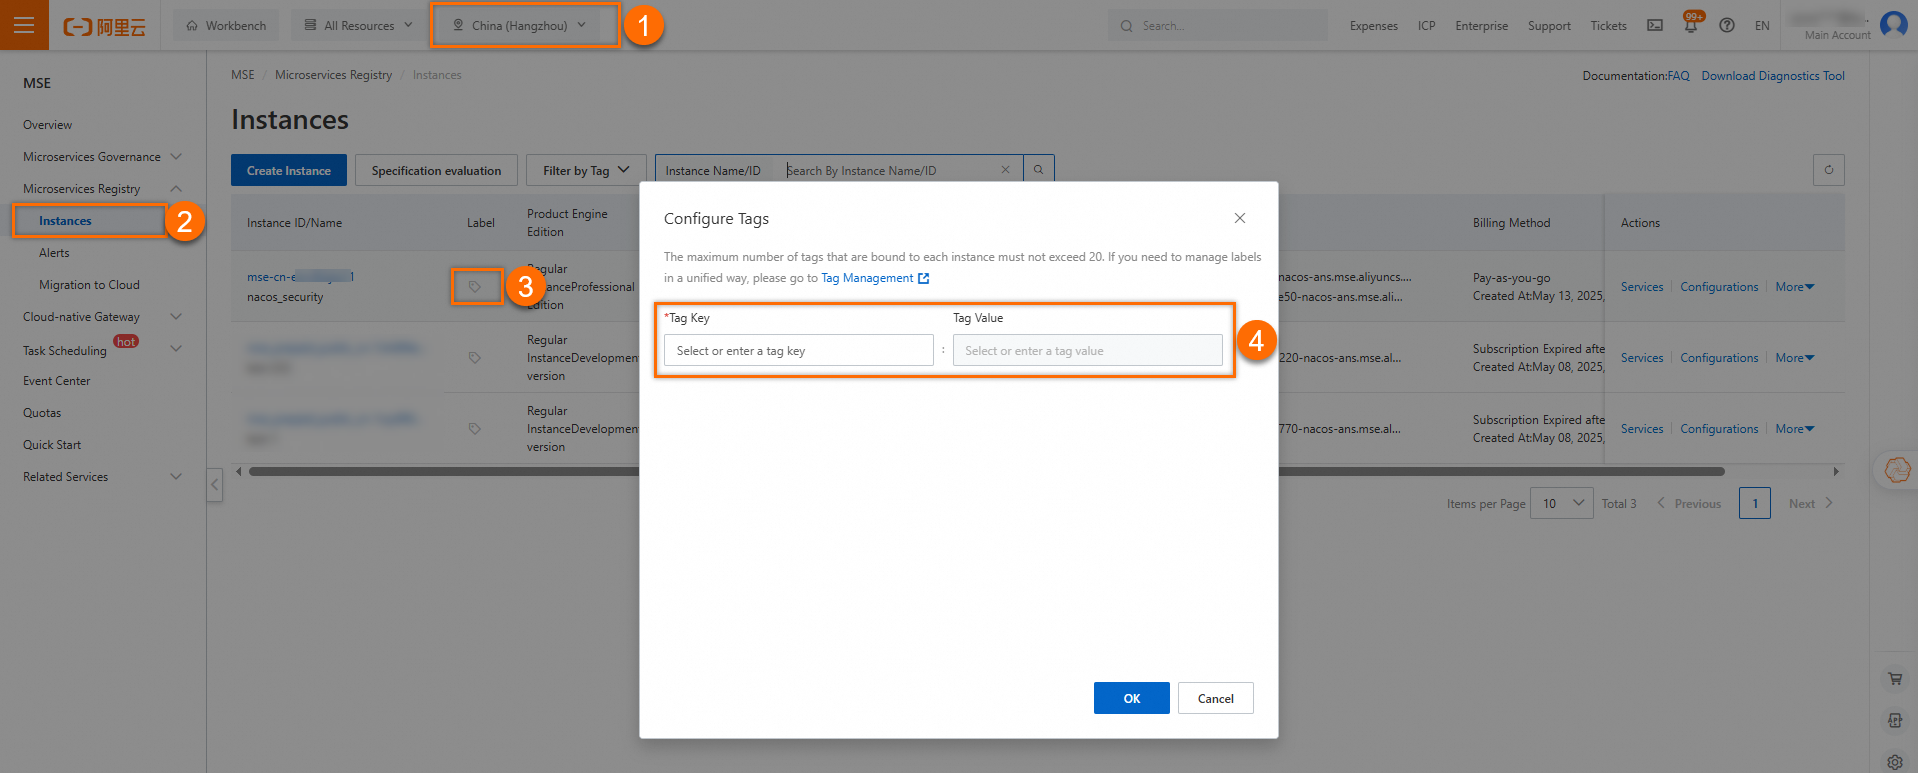Click the Create Instance button
This screenshot has height=773, width=1918.
289,170
